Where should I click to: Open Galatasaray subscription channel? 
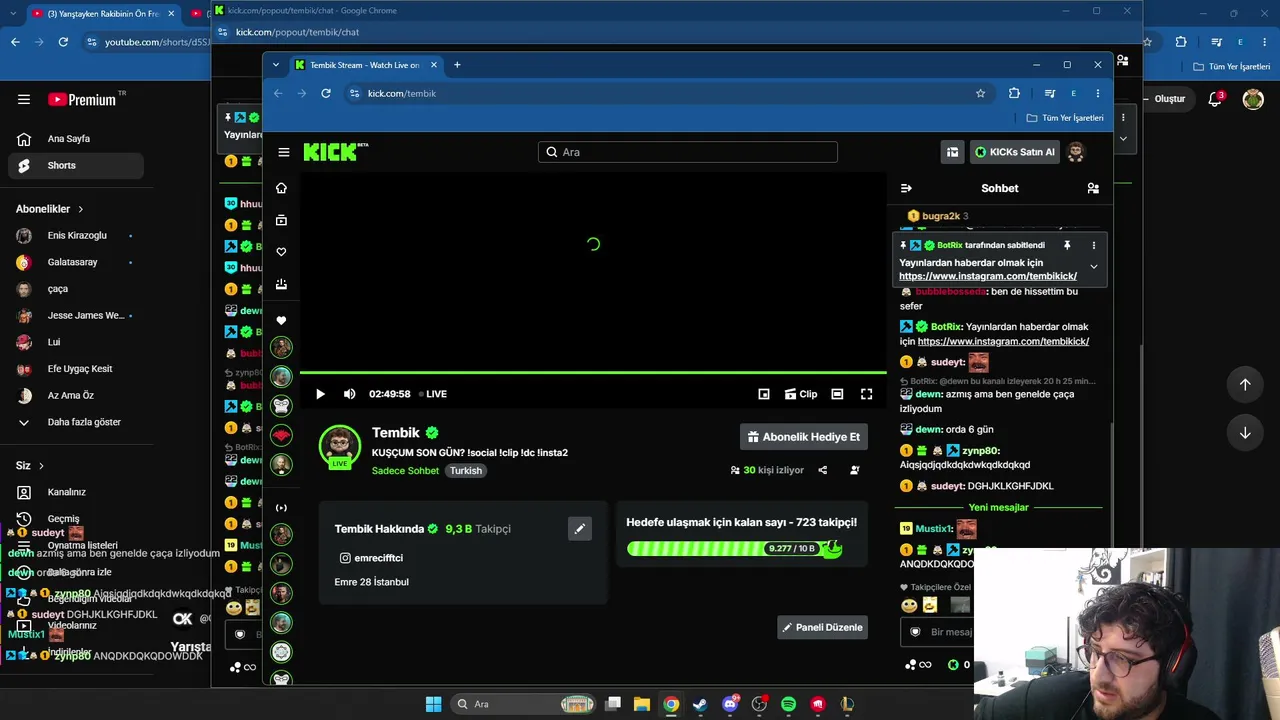(x=76, y=262)
